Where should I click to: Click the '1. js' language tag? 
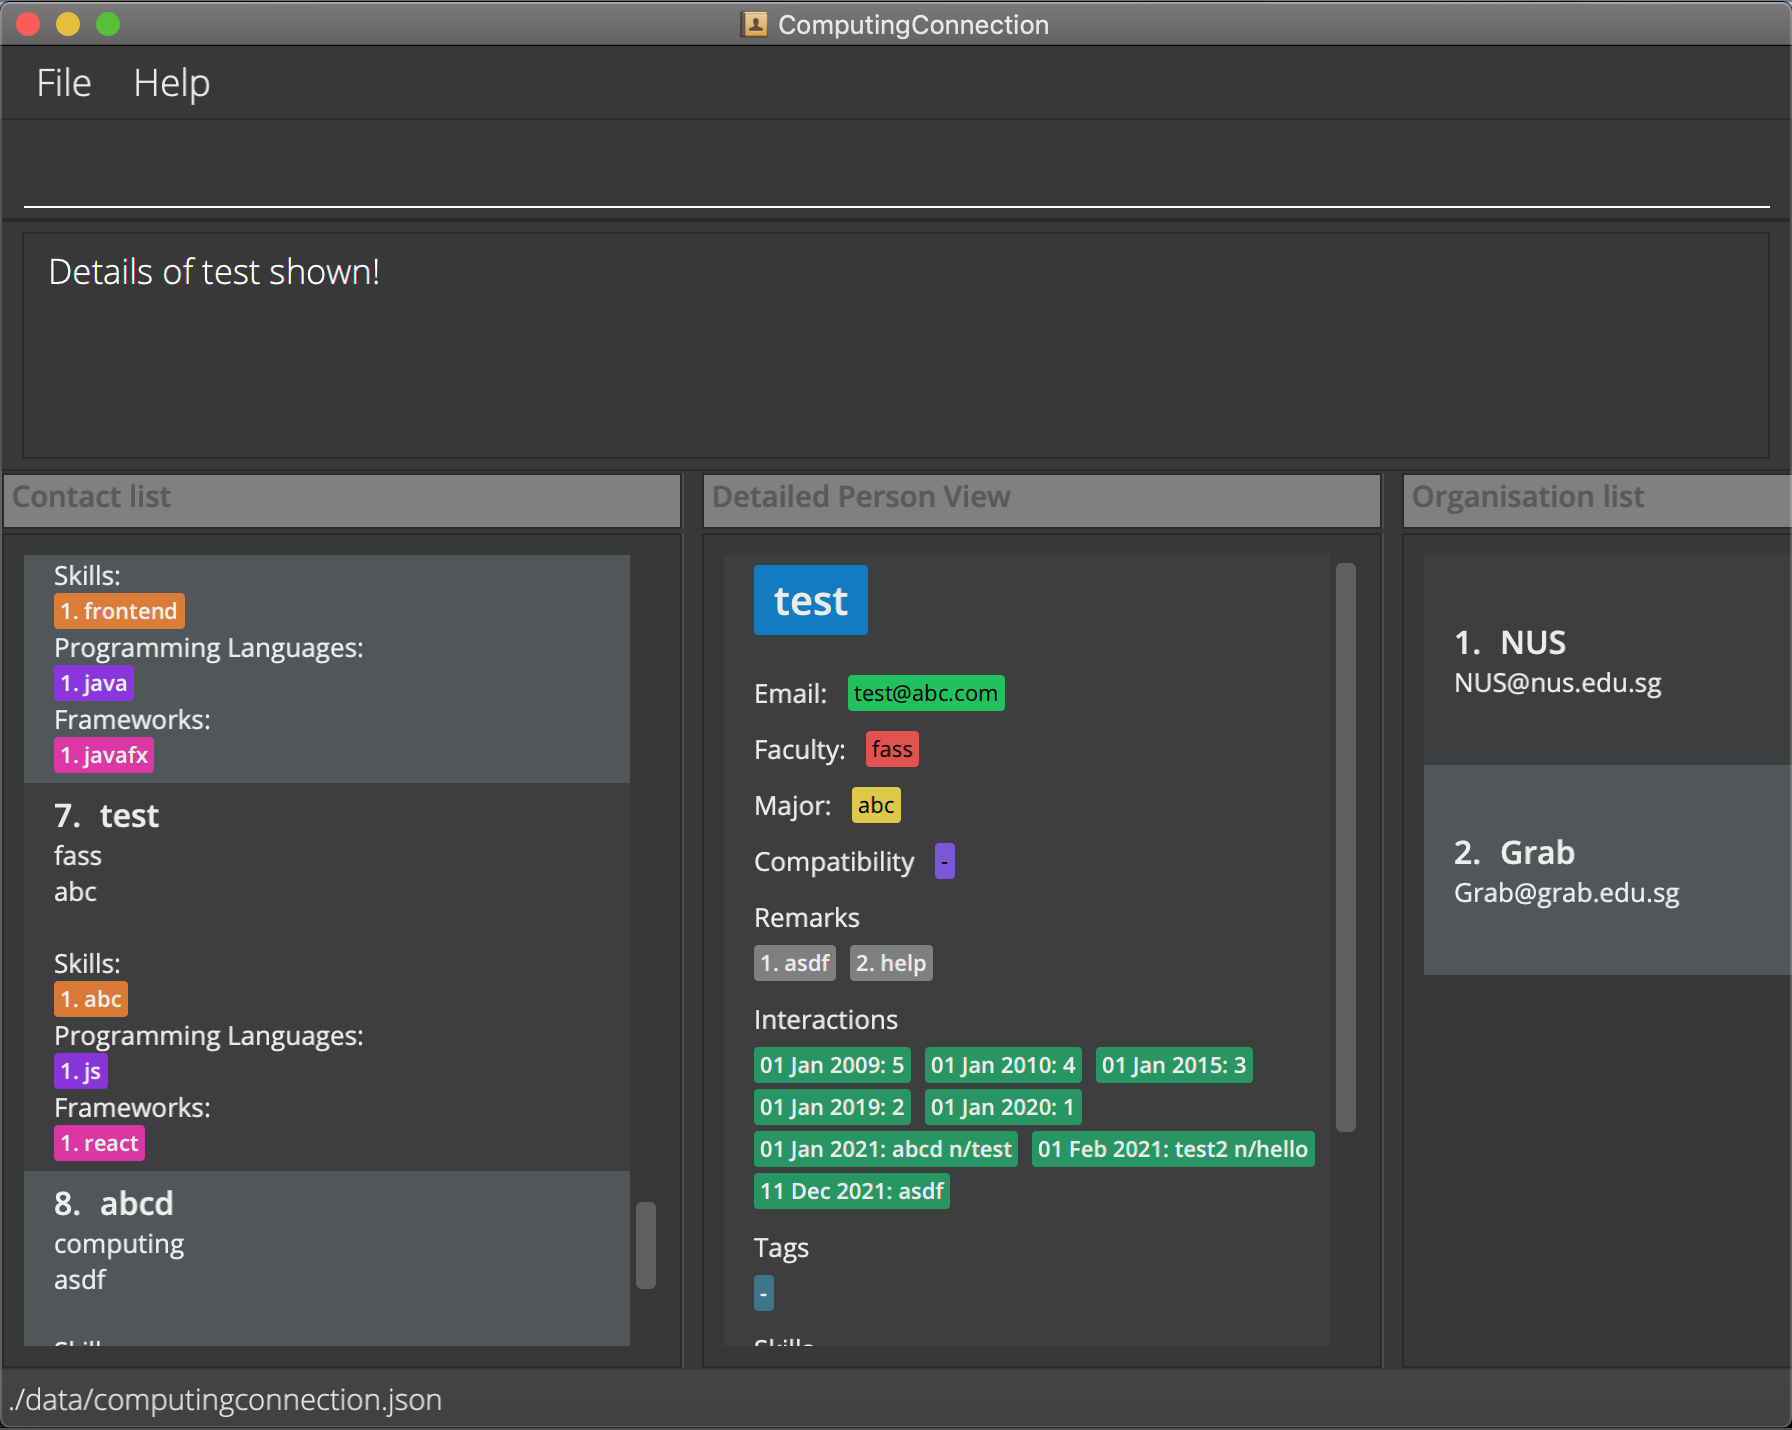click(81, 1071)
